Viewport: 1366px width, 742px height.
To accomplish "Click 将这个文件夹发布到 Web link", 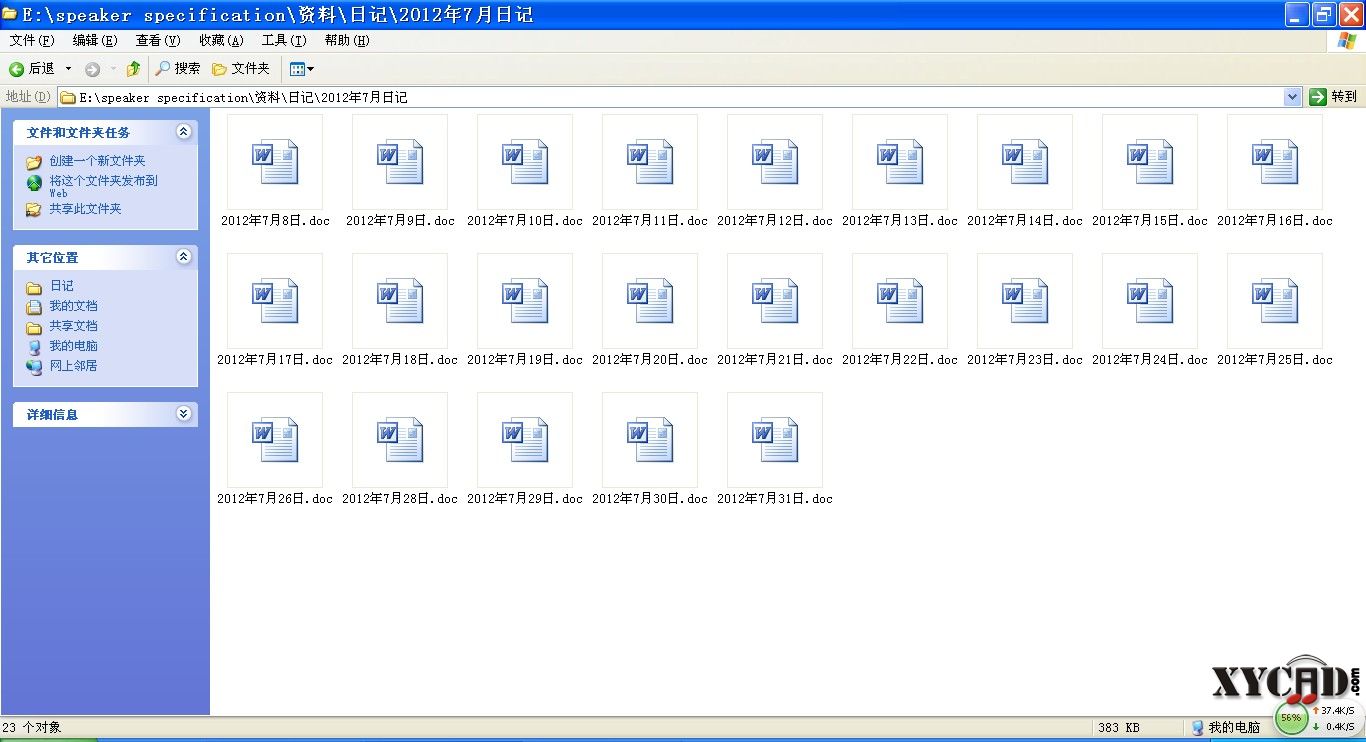I will (x=103, y=186).
